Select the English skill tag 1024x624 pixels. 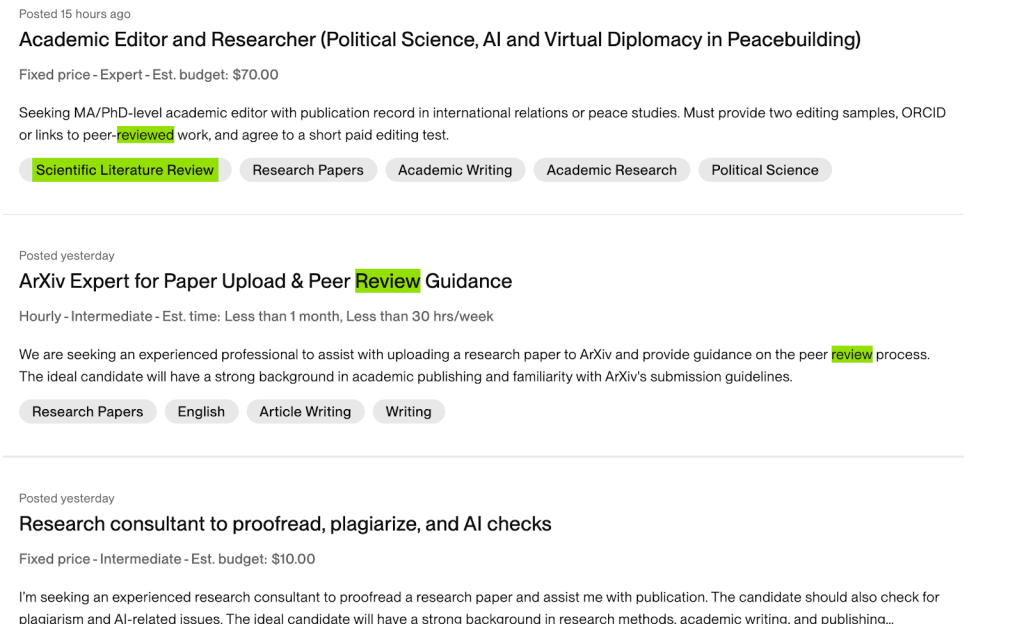click(201, 411)
